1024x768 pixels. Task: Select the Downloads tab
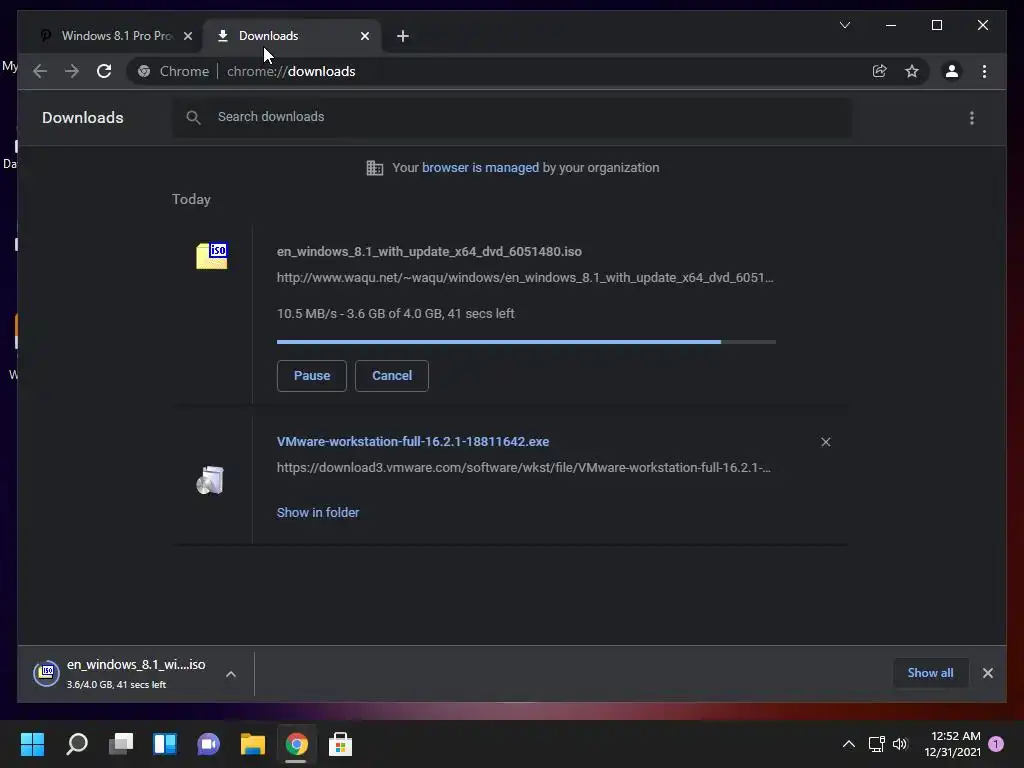pos(291,36)
